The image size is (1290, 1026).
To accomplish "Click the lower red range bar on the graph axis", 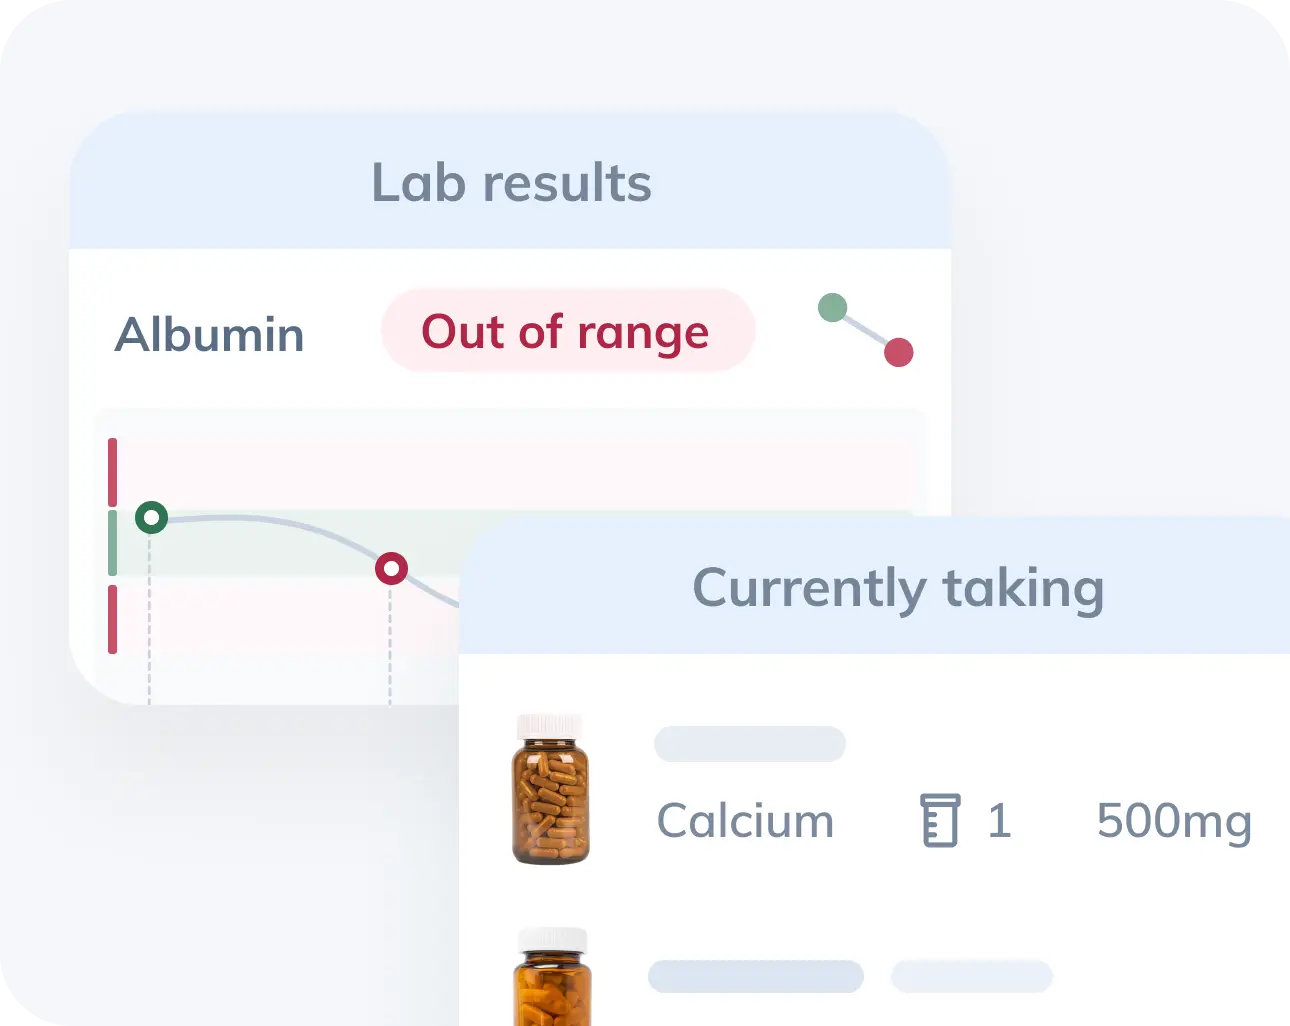I will [113, 619].
